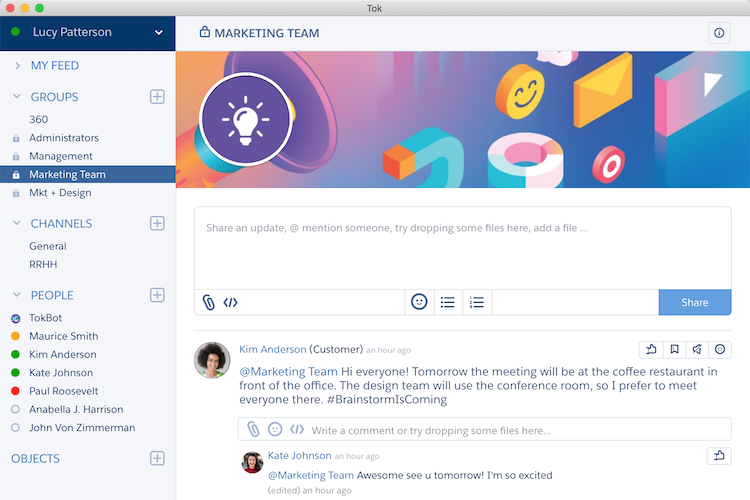Click the Groups section heading
Viewport: 750px width, 500px height.
tap(55, 97)
